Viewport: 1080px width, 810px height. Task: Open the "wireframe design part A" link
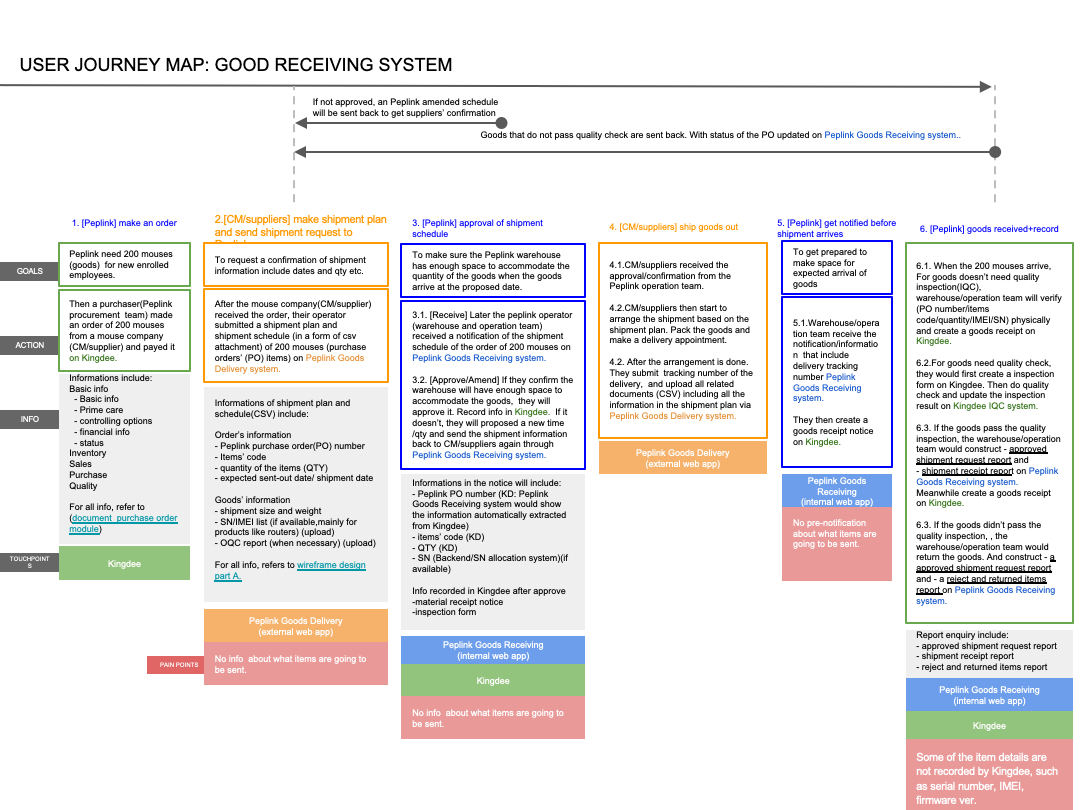tap(330, 565)
